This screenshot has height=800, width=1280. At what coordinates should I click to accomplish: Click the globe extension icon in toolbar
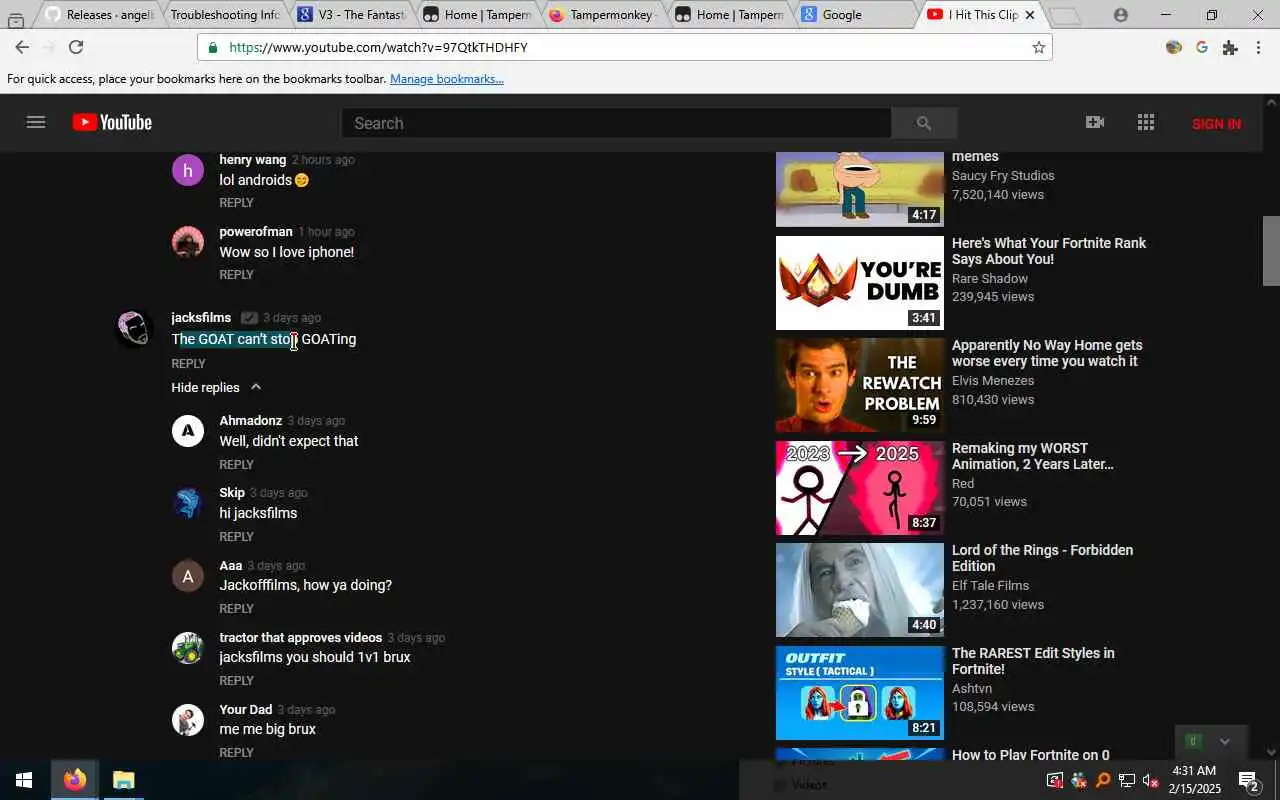click(1174, 47)
